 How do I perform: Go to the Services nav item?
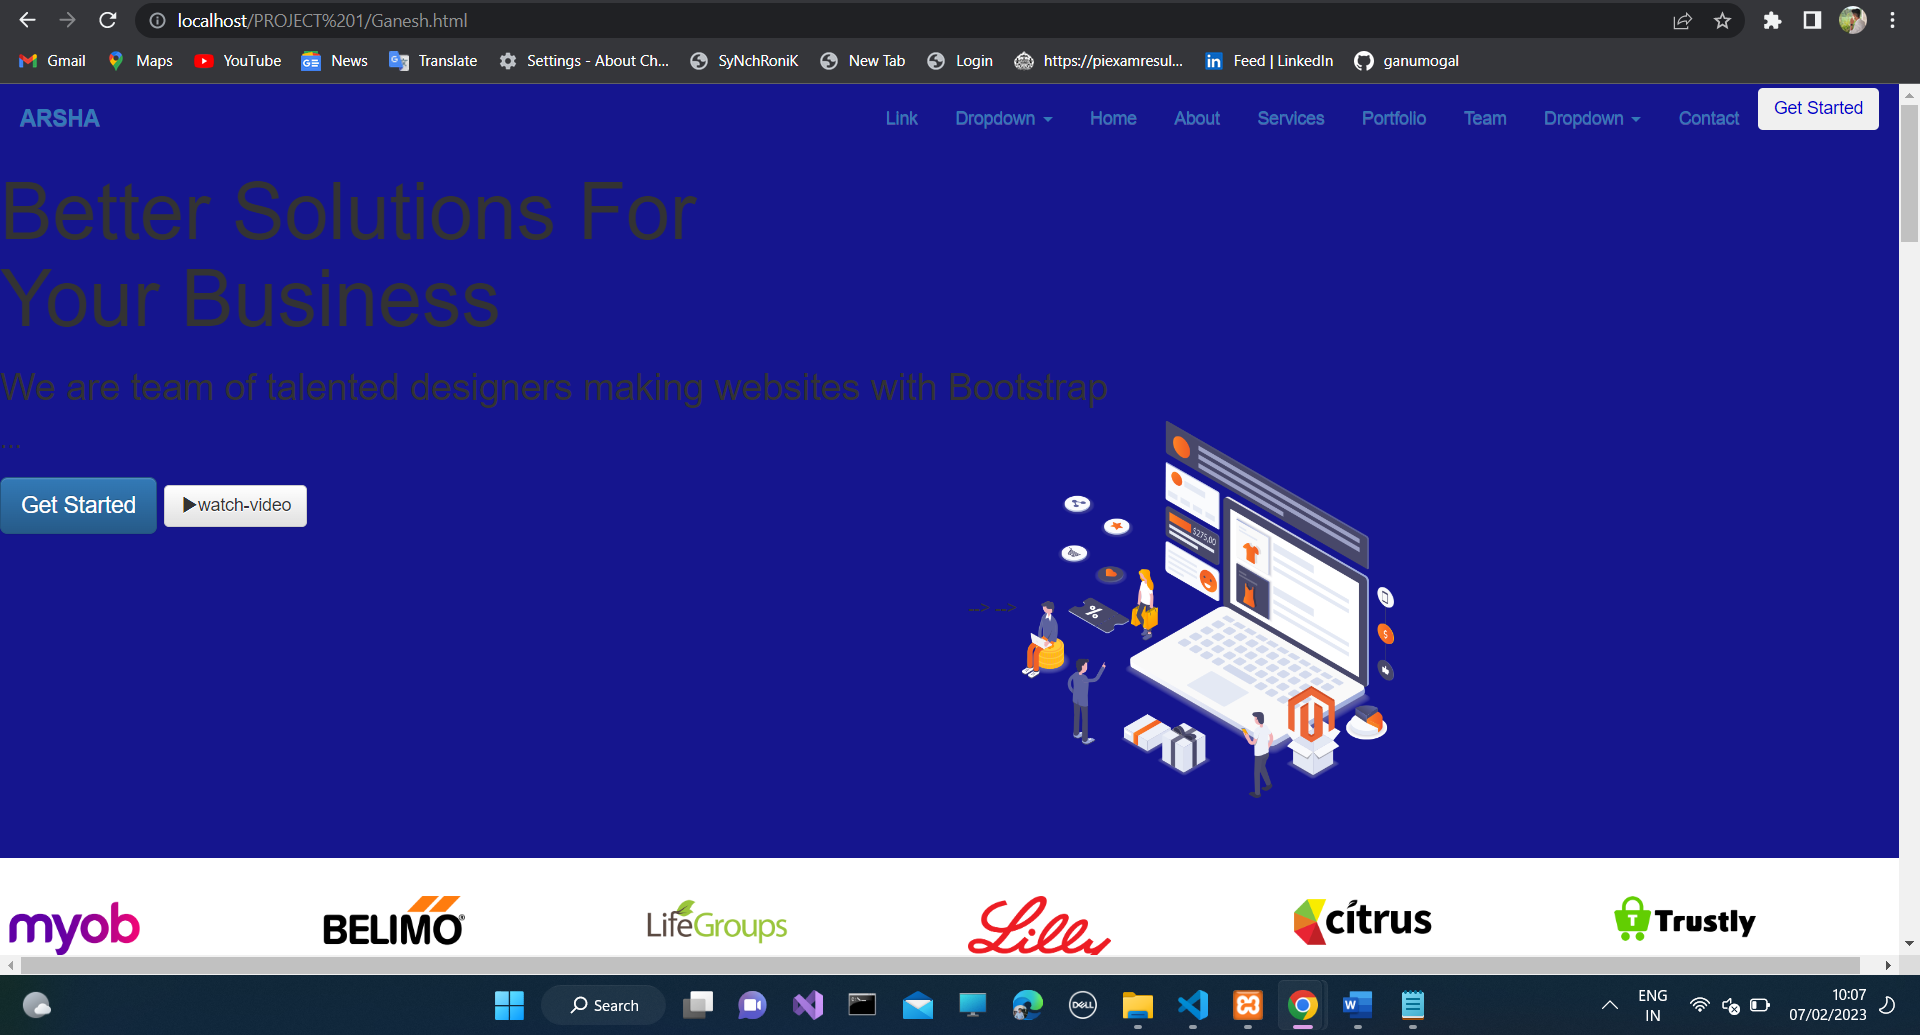[x=1290, y=118]
